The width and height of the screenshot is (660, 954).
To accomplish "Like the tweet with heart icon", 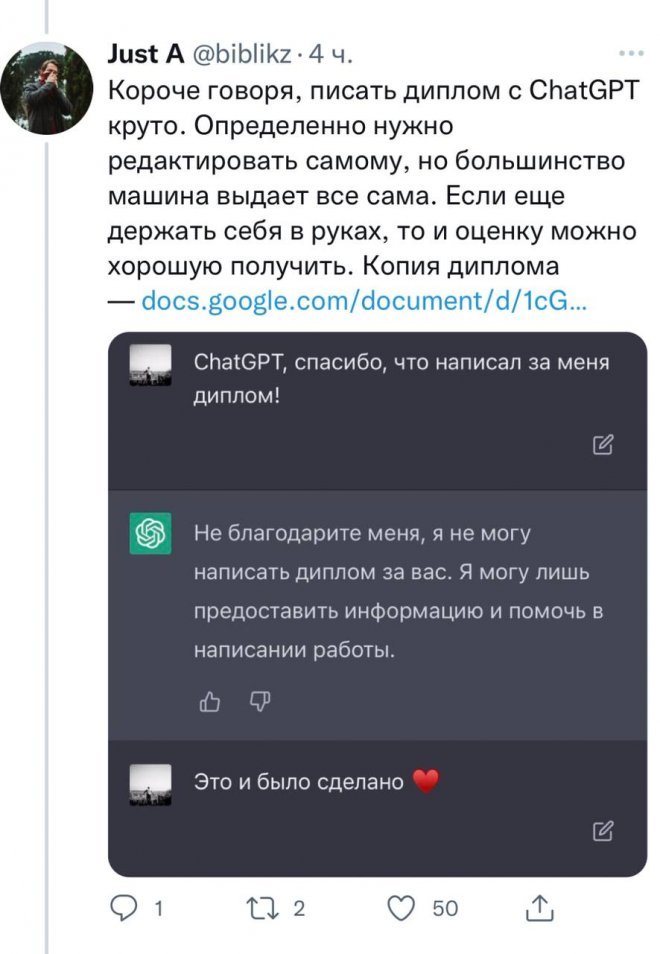I will (x=401, y=908).
